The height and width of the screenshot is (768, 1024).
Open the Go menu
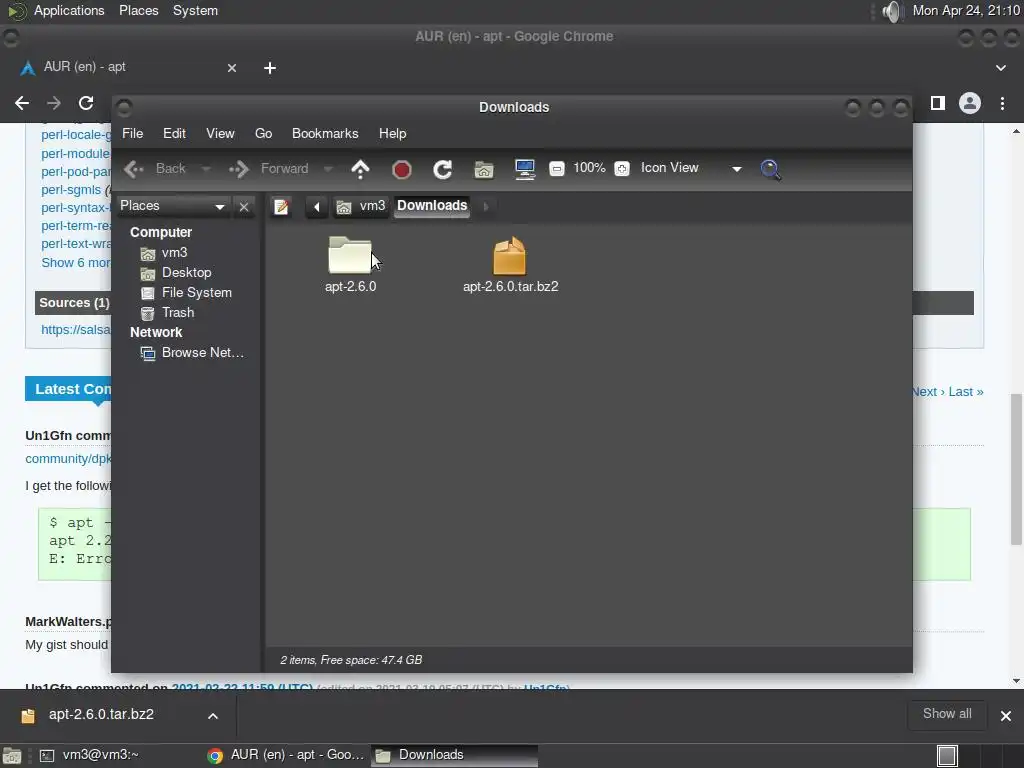[x=263, y=133]
